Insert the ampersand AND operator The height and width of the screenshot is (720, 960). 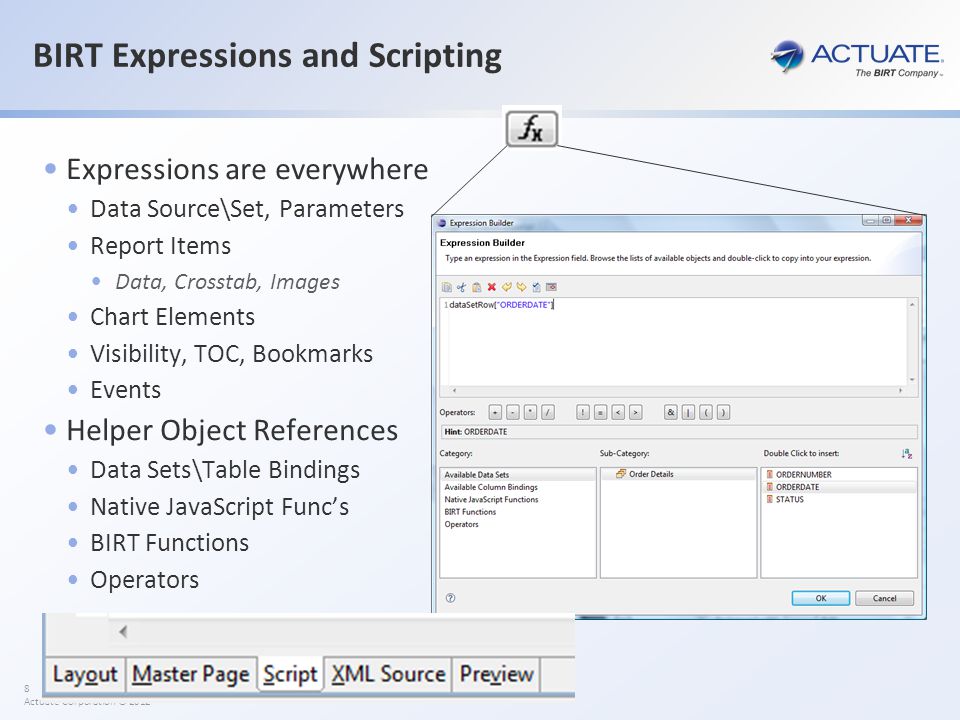[x=671, y=413]
